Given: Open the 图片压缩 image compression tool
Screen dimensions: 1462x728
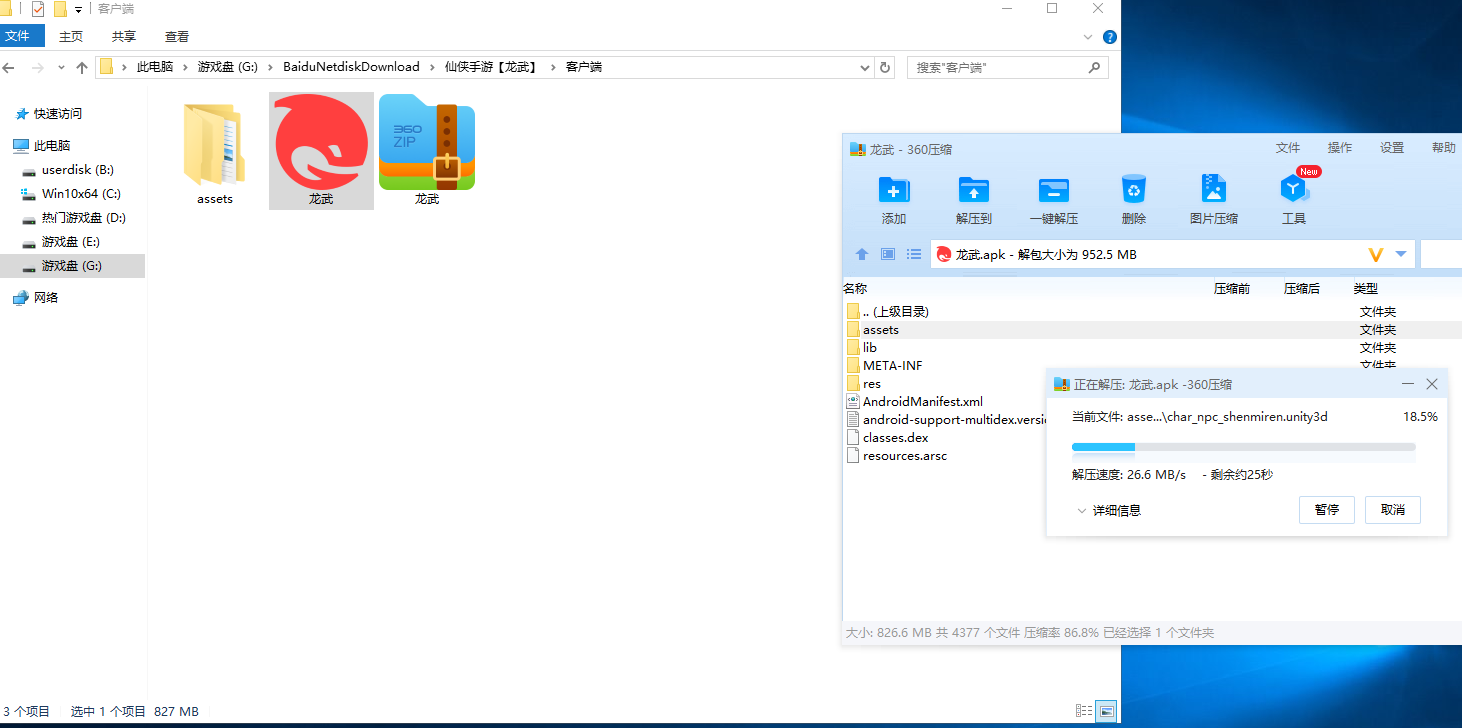Looking at the screenshot, I should 1213,190.
